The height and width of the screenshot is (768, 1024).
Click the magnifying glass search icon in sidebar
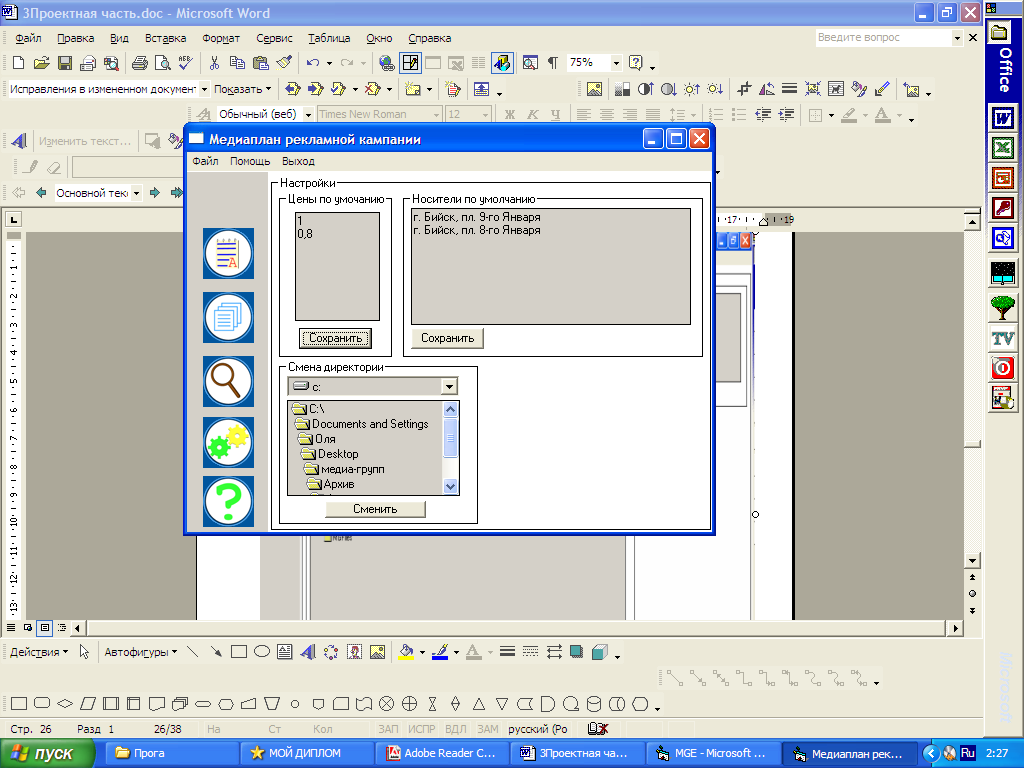coord(228,381)
